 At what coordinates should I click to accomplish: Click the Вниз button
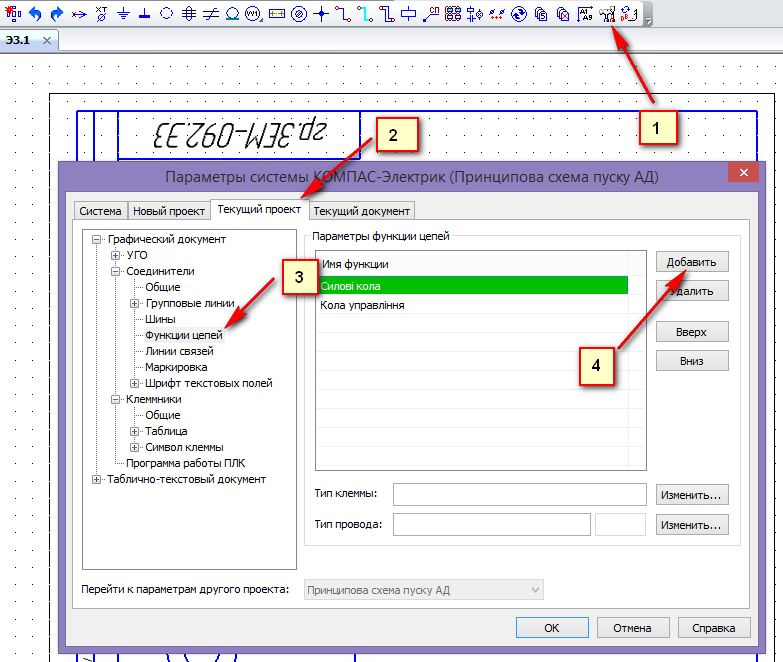coord(692,360)
